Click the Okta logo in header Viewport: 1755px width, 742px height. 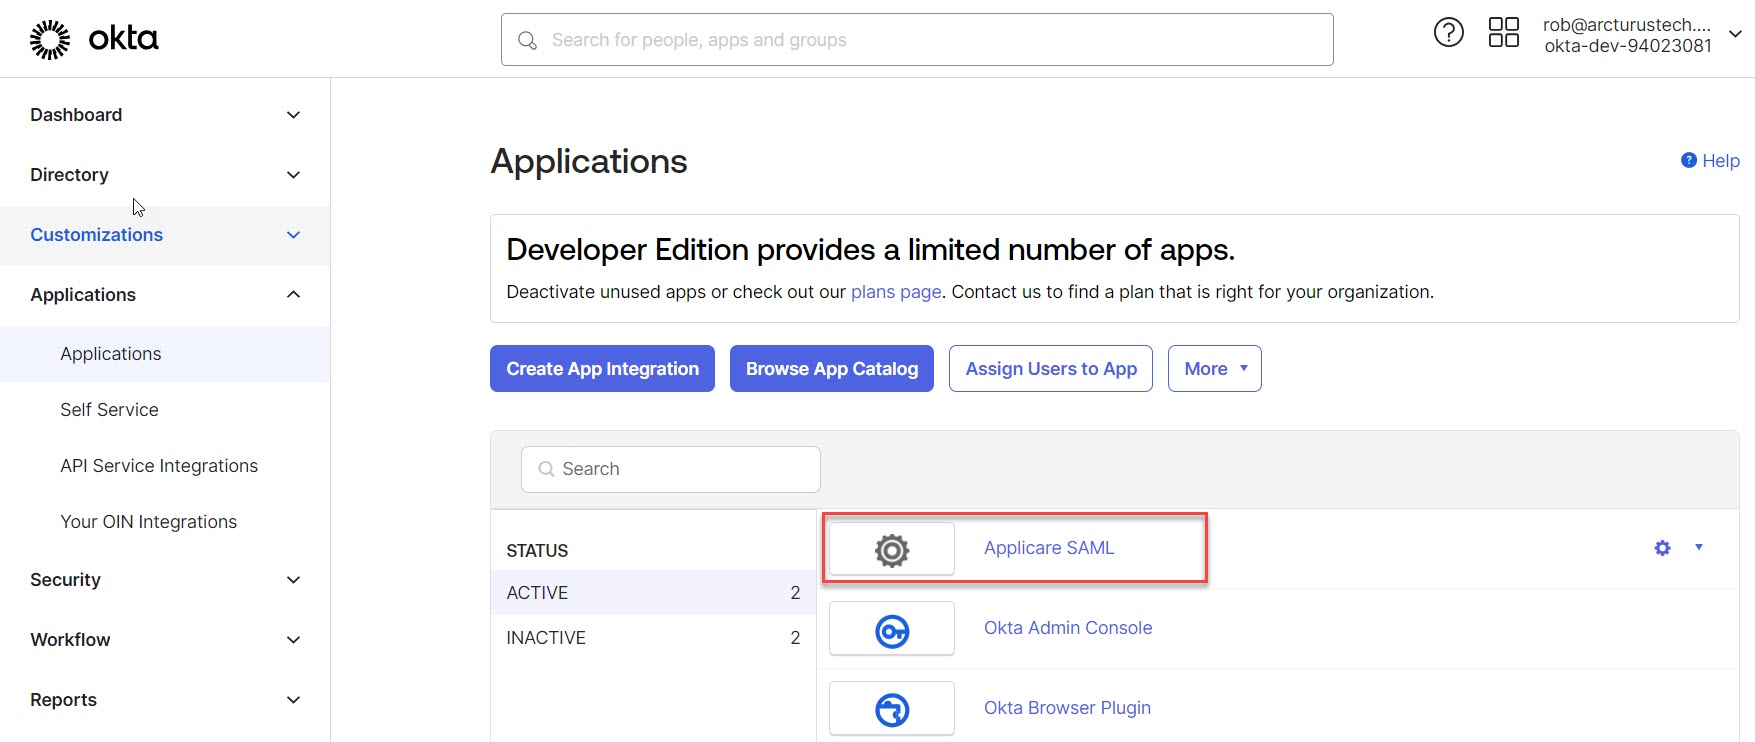94,39
